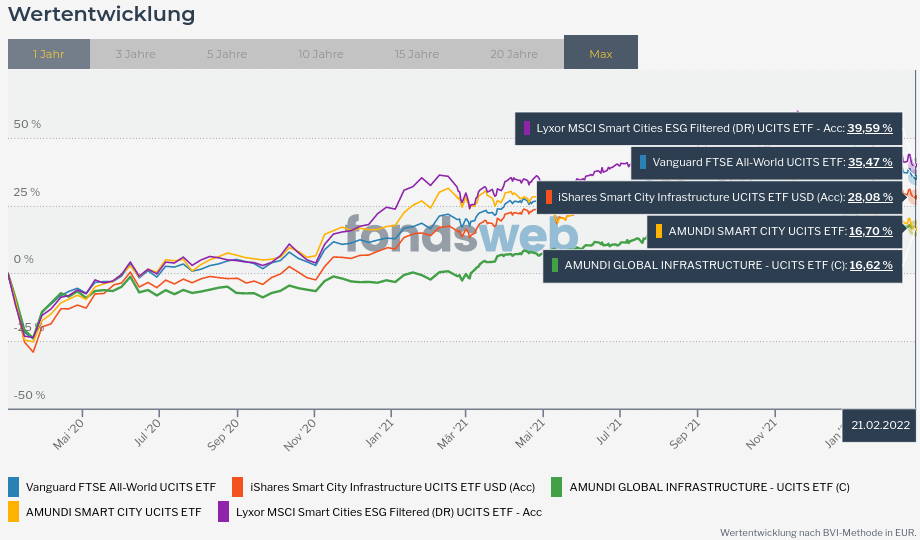Click purple Lyxor MSCI Smart Cities swatch
This screenshot has height=540, width=920.
pyautogui.click(x=224, y=512)
